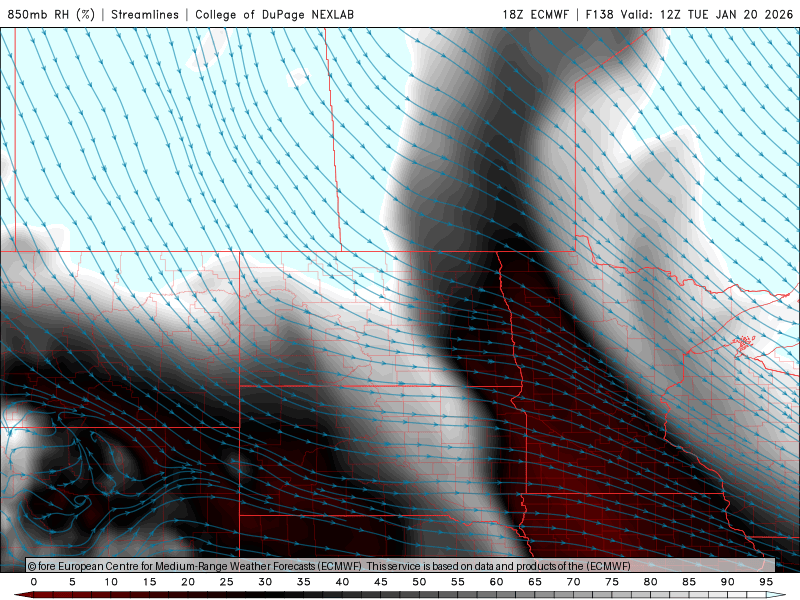
Task: Click the "70" value on the color scale
Action: tap(573, 582)
